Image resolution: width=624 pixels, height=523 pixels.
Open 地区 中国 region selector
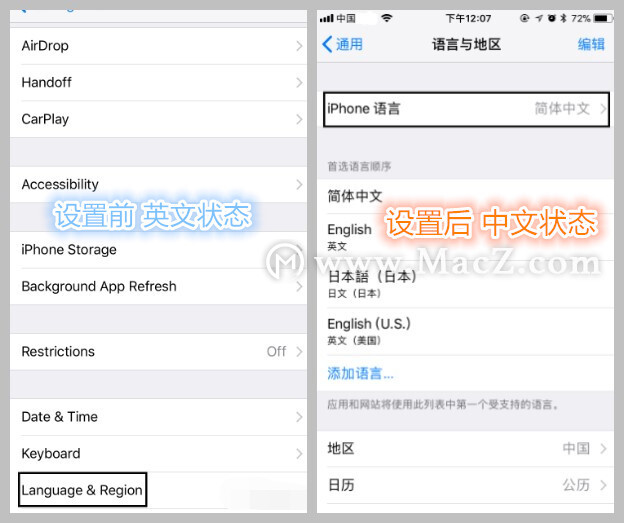[x=466, y=449]
